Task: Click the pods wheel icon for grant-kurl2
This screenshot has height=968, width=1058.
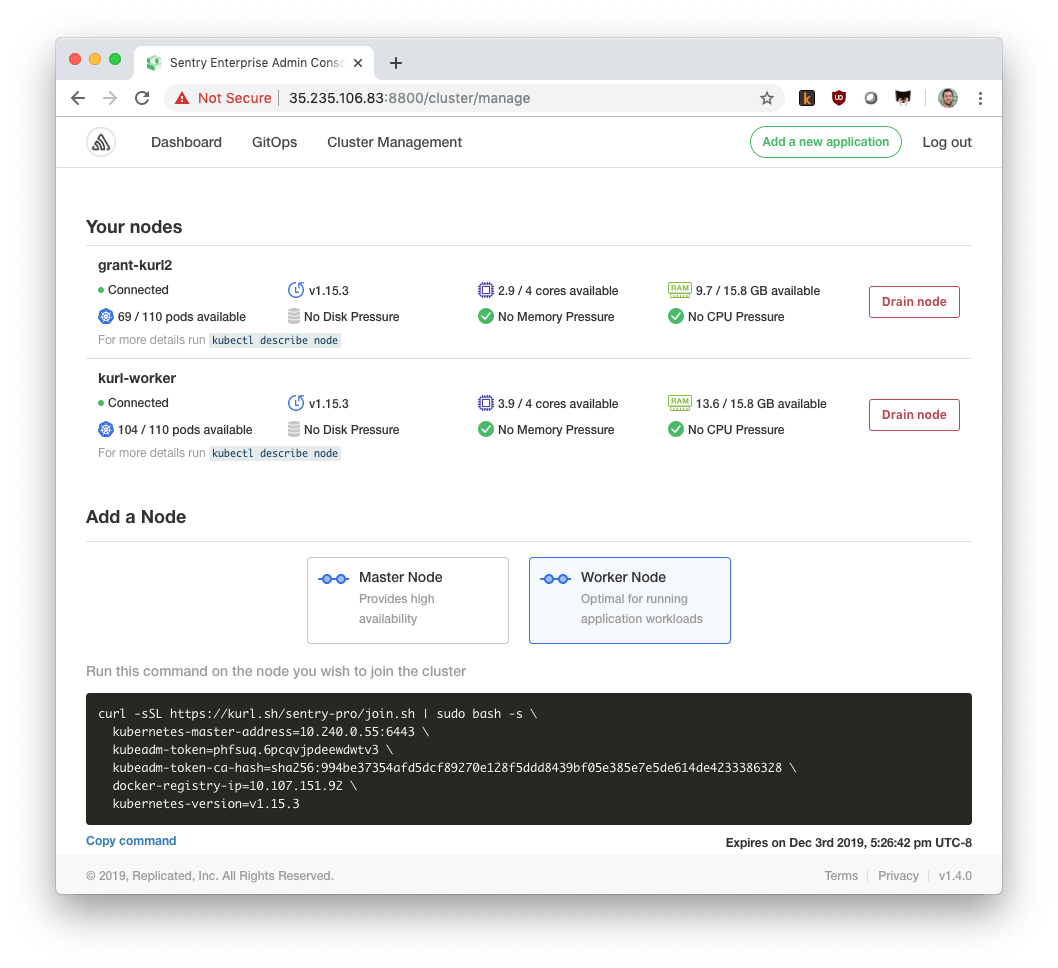Action: click(x=106, y=316)
